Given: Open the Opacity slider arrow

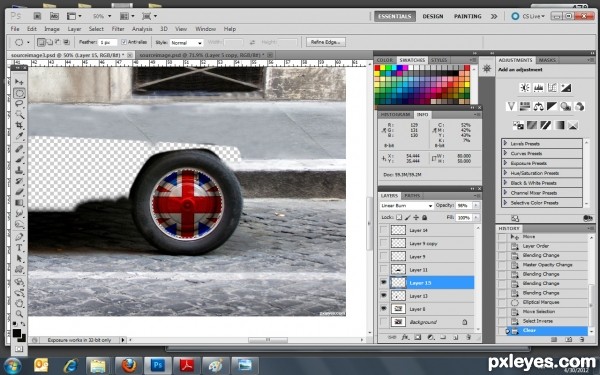Looking at the screenshot, I should pos(476,205).
